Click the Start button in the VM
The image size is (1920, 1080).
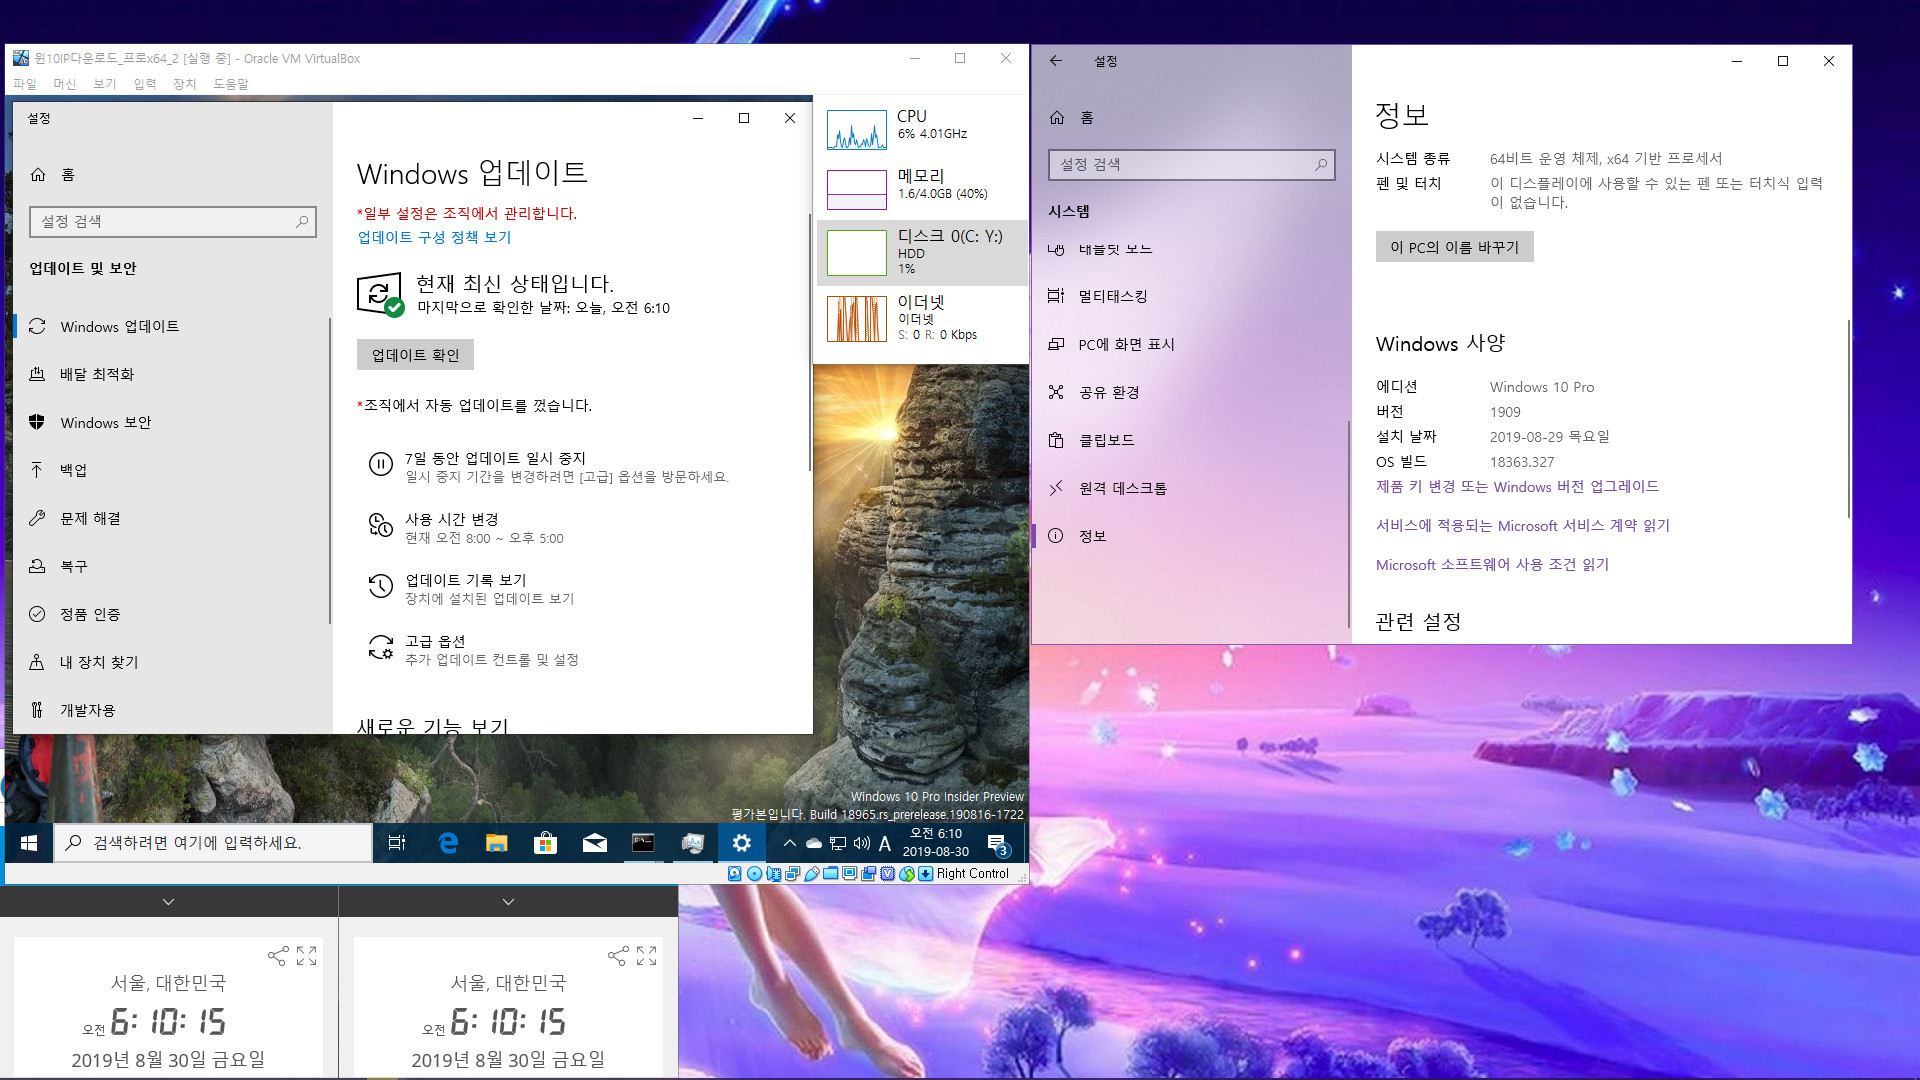point(29,843)
